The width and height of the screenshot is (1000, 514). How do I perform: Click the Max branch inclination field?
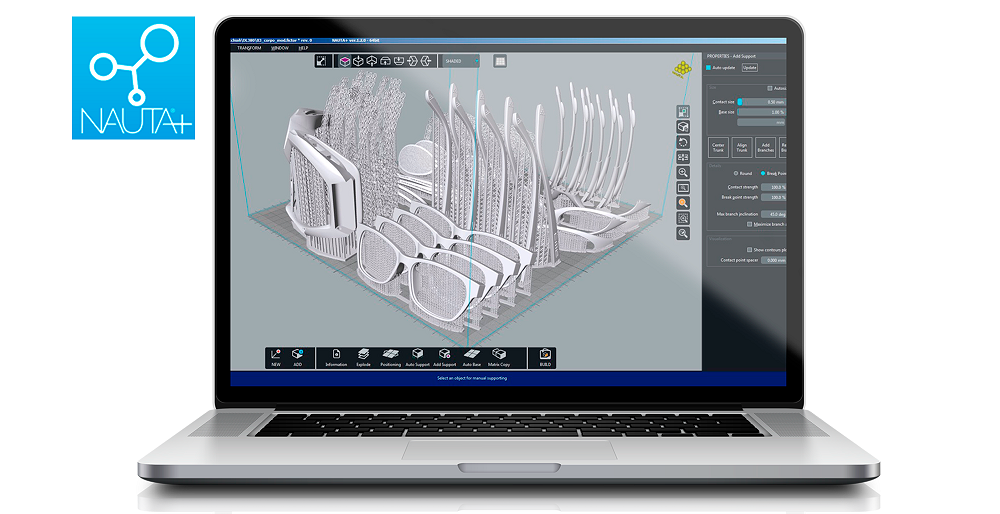pos(774,214)
